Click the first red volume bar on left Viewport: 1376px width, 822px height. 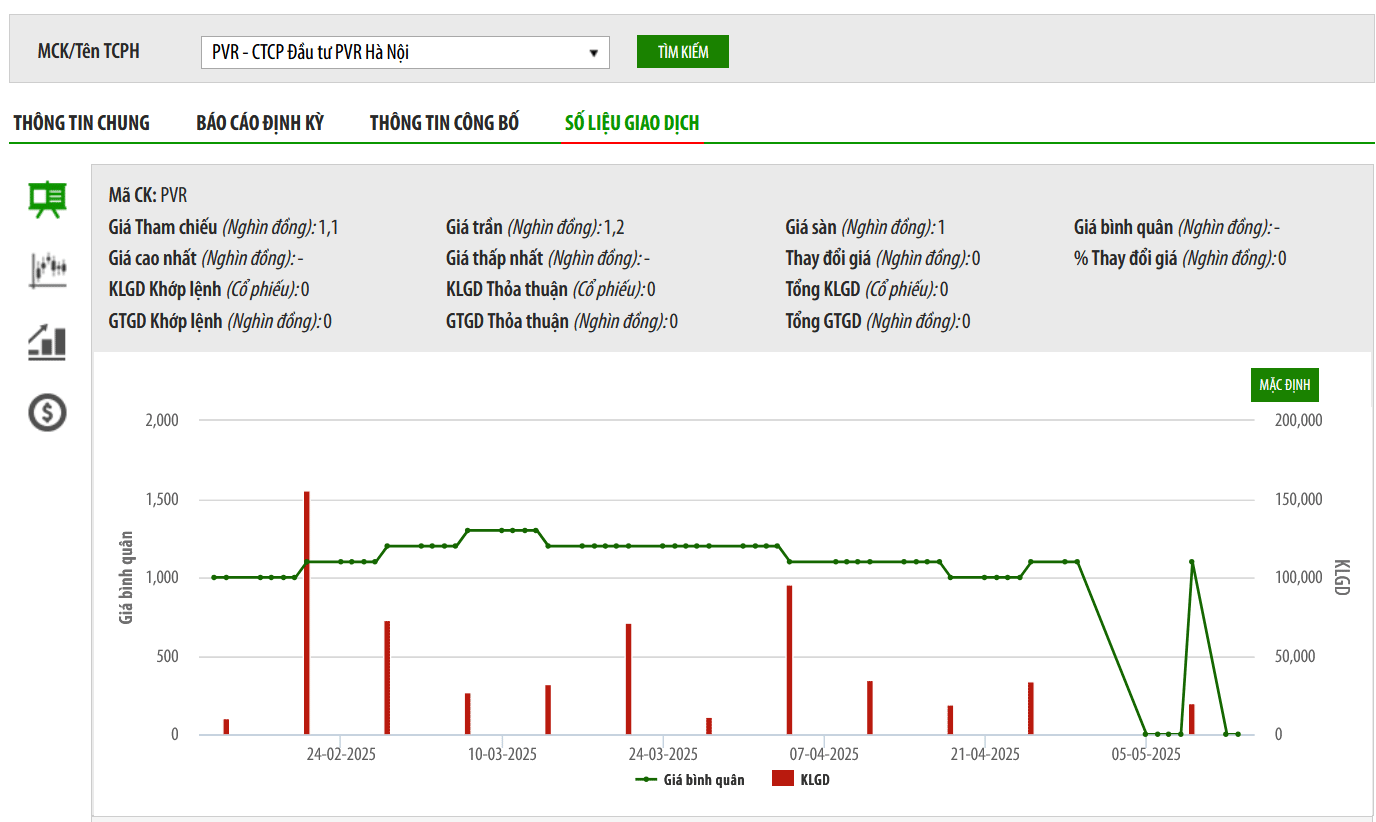[226, 726]
